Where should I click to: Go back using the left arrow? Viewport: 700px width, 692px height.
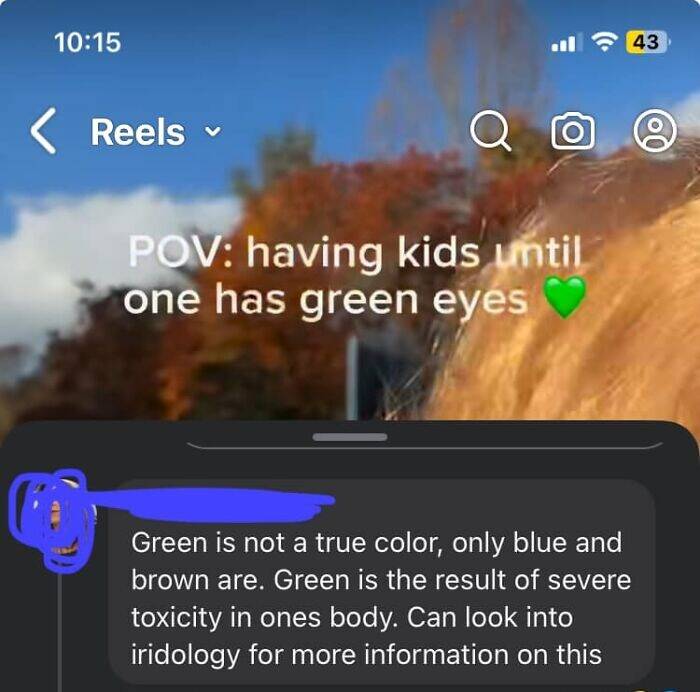point(43,131)
